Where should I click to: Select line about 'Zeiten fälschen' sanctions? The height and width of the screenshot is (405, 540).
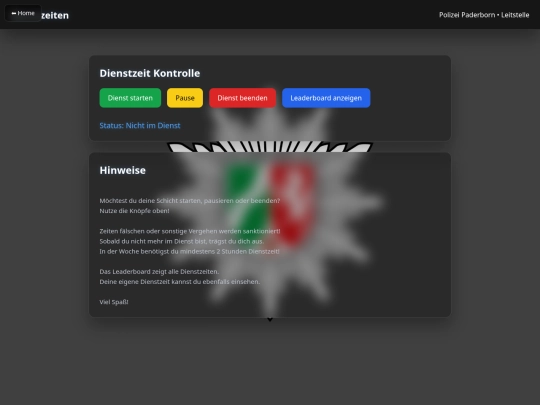tap(190, 231)
